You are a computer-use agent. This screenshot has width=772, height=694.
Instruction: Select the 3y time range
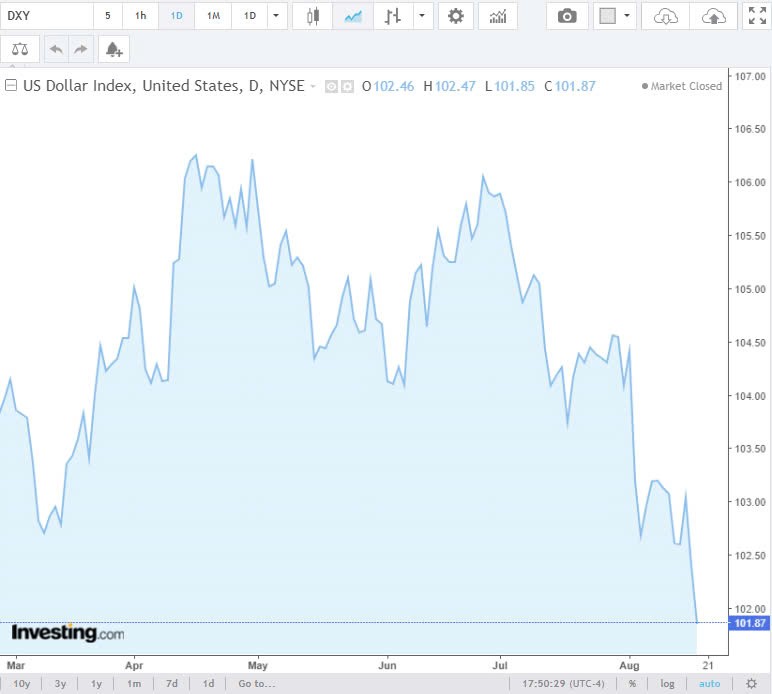[x=60, y=684]
